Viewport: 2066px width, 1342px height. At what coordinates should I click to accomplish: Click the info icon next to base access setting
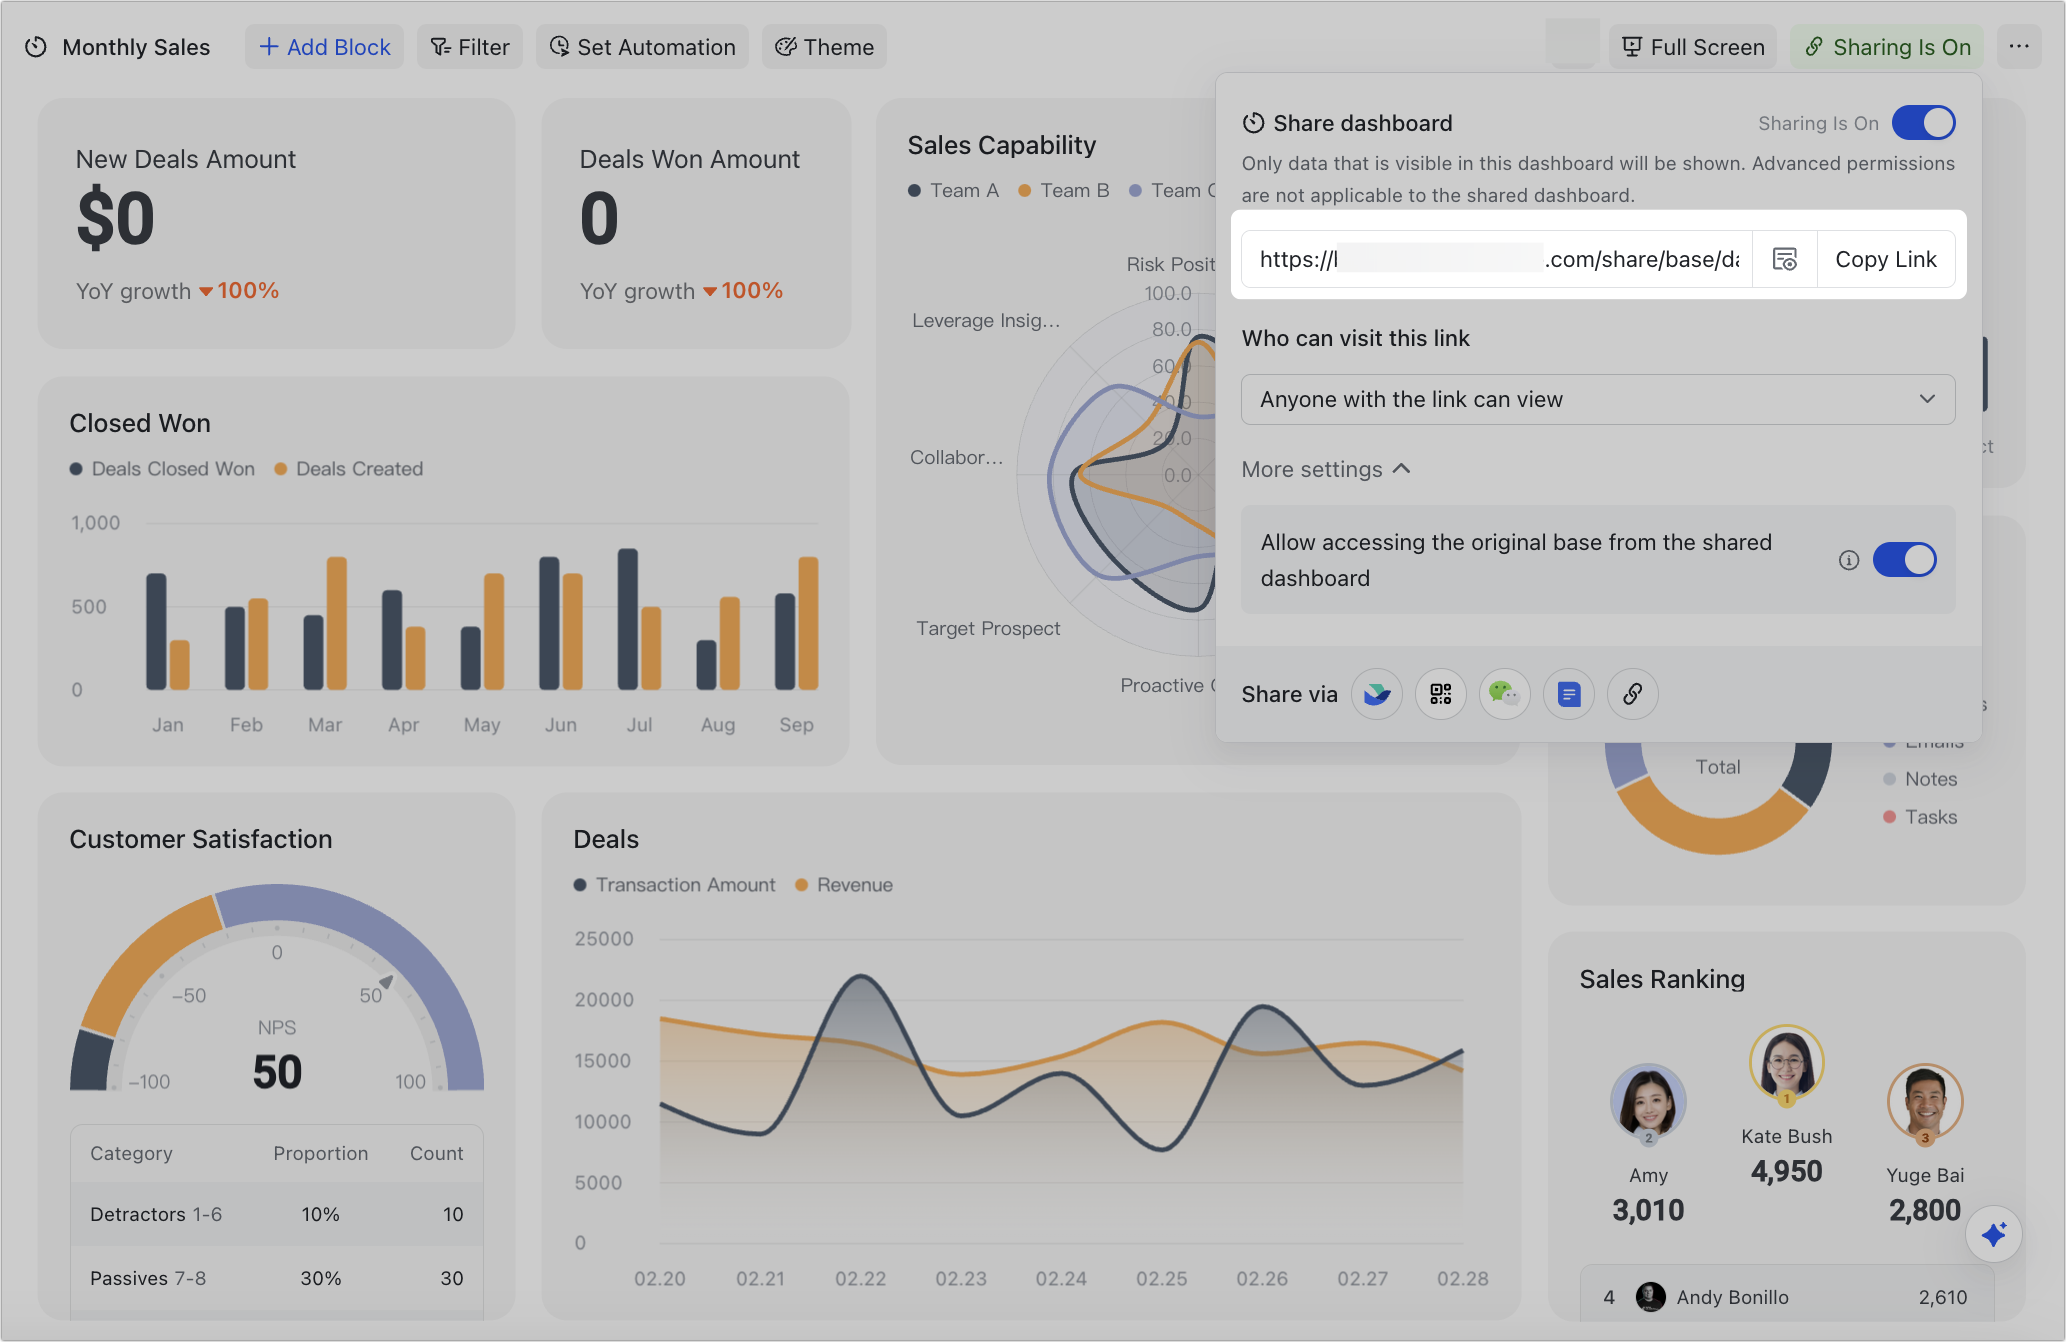(x=1849, y=560)
